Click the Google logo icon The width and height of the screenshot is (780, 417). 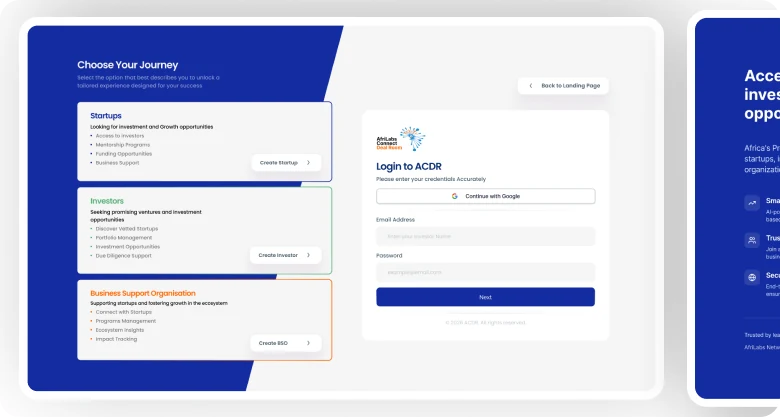(455, 196)
